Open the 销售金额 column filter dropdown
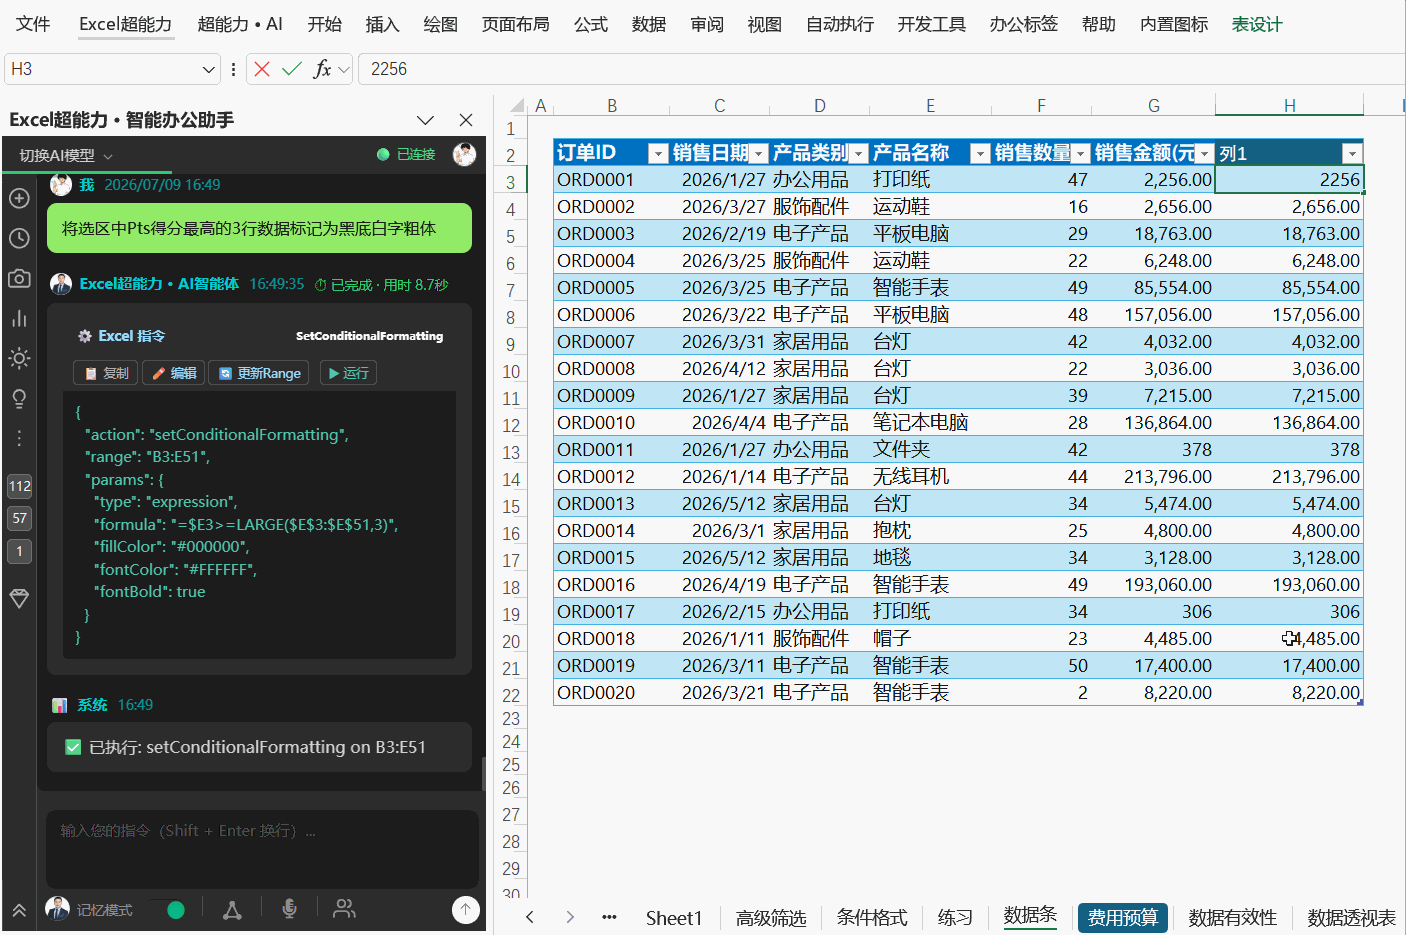Viewport: 1406px width, 935px height. point(1205,153)
